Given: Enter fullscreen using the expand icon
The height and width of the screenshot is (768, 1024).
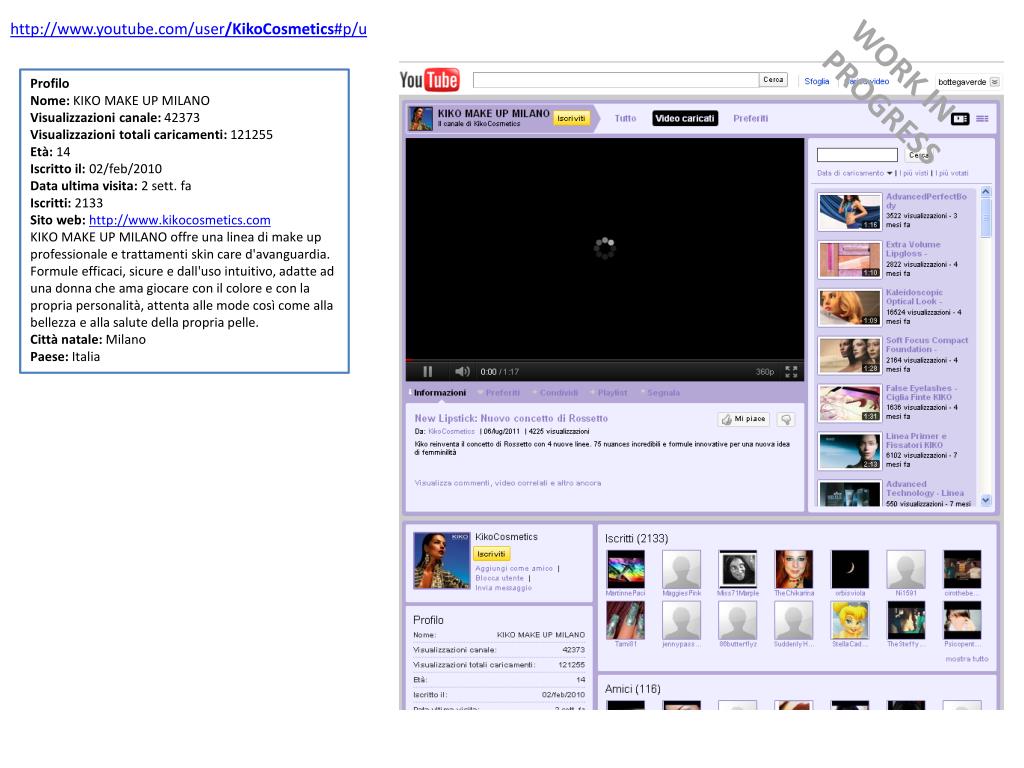Looking at the screenshot, I should click(792, 372).
